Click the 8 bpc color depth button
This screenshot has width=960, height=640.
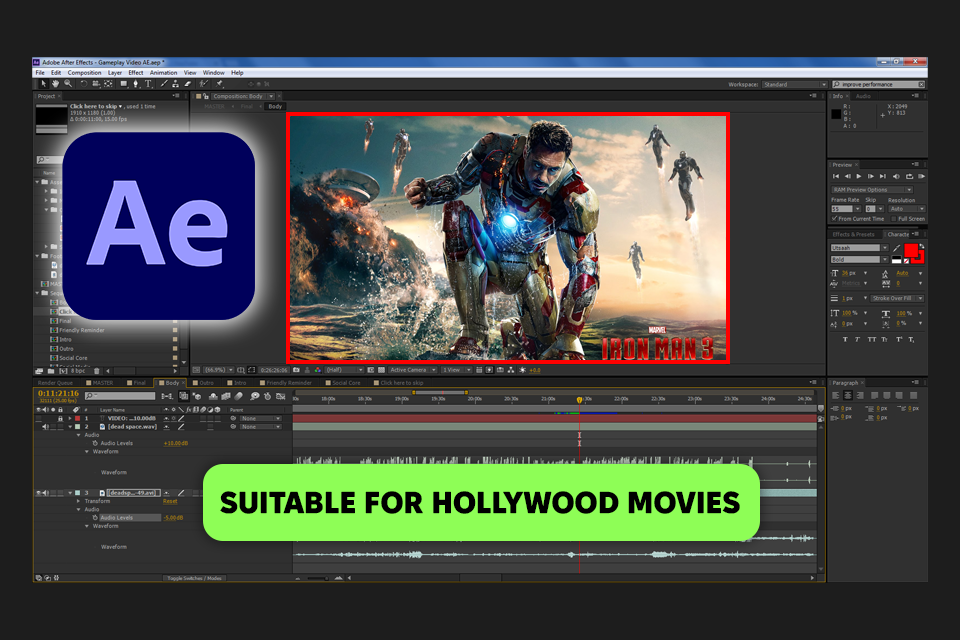78,371
